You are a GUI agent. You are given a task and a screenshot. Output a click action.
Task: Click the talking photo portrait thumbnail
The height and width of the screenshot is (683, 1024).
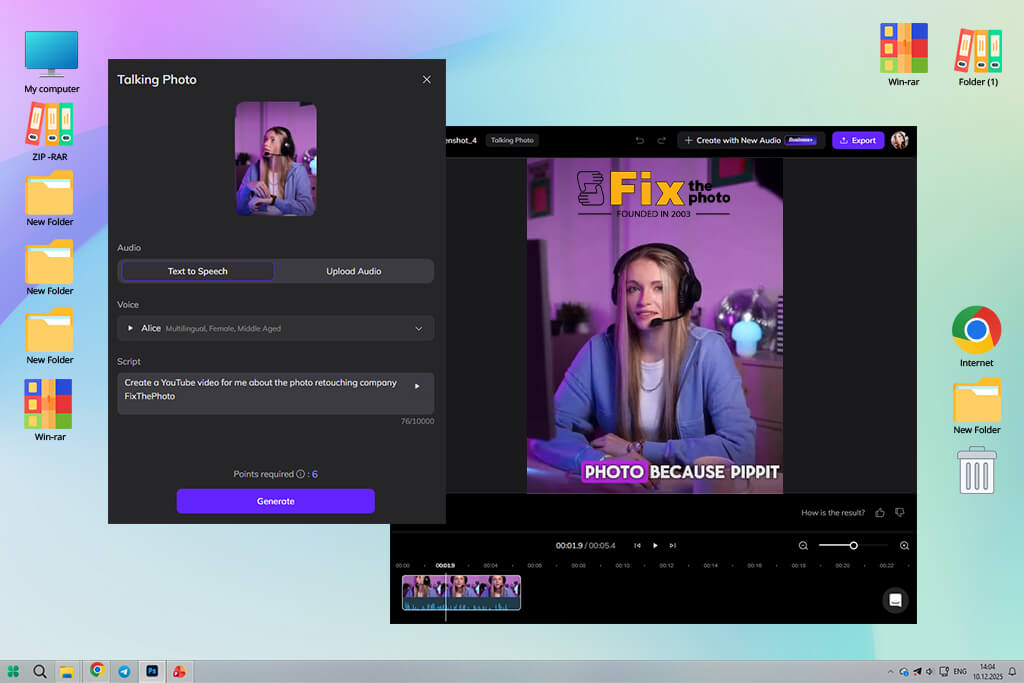point(276,159)
